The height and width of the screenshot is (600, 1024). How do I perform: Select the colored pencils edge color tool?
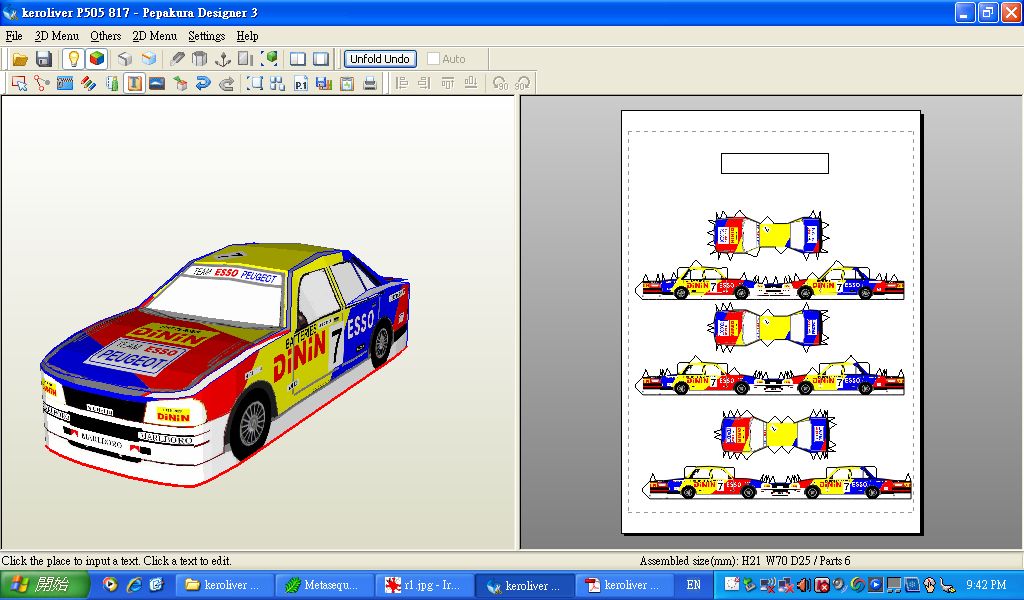pos(88,84)
